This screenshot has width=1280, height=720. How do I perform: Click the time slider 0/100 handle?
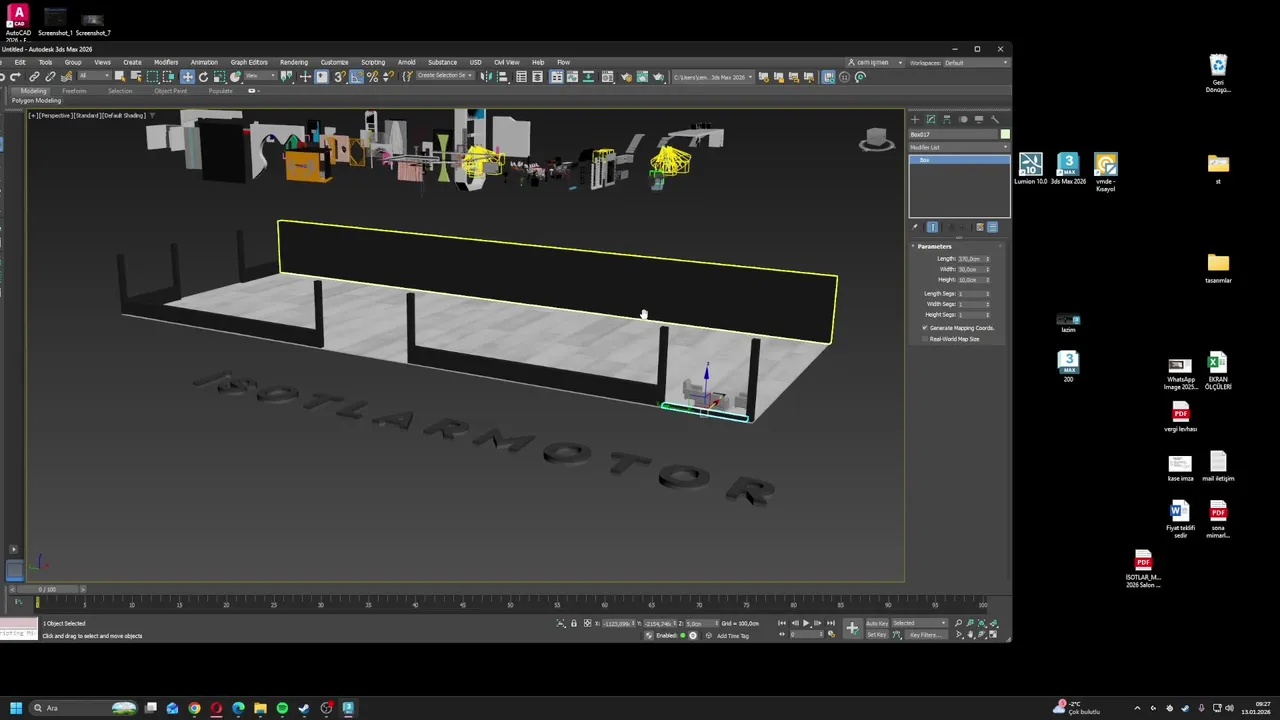[x=47, y=589]
